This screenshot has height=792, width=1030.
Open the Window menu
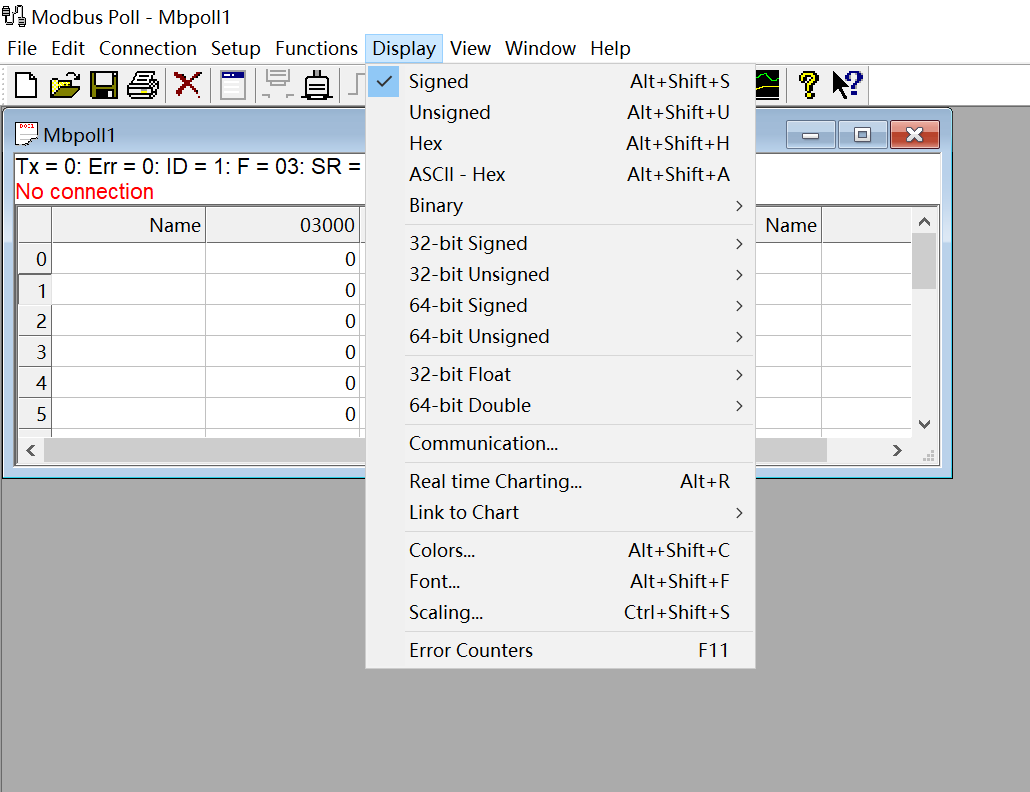541,49
